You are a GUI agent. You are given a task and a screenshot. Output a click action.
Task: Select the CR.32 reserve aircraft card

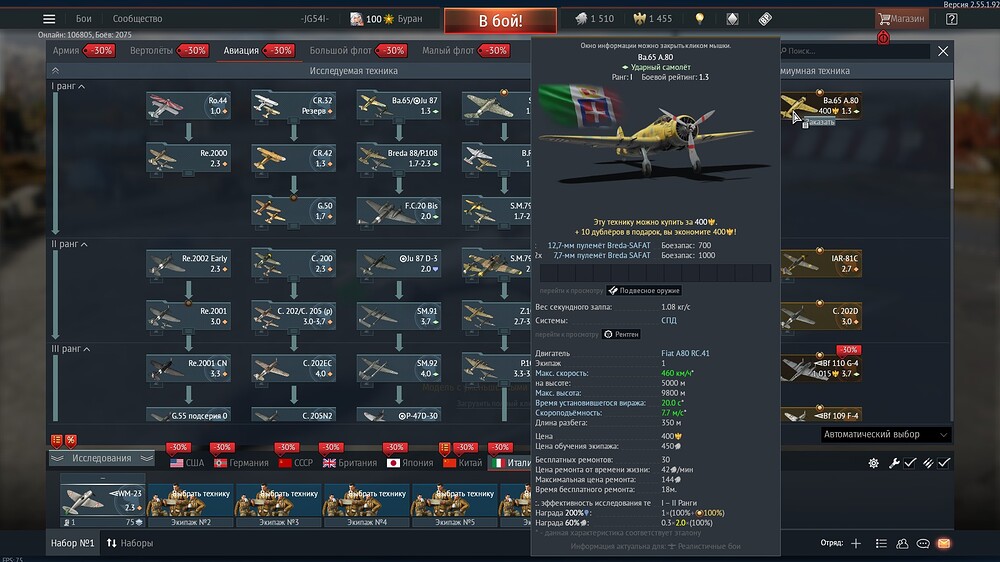[293, 105]
